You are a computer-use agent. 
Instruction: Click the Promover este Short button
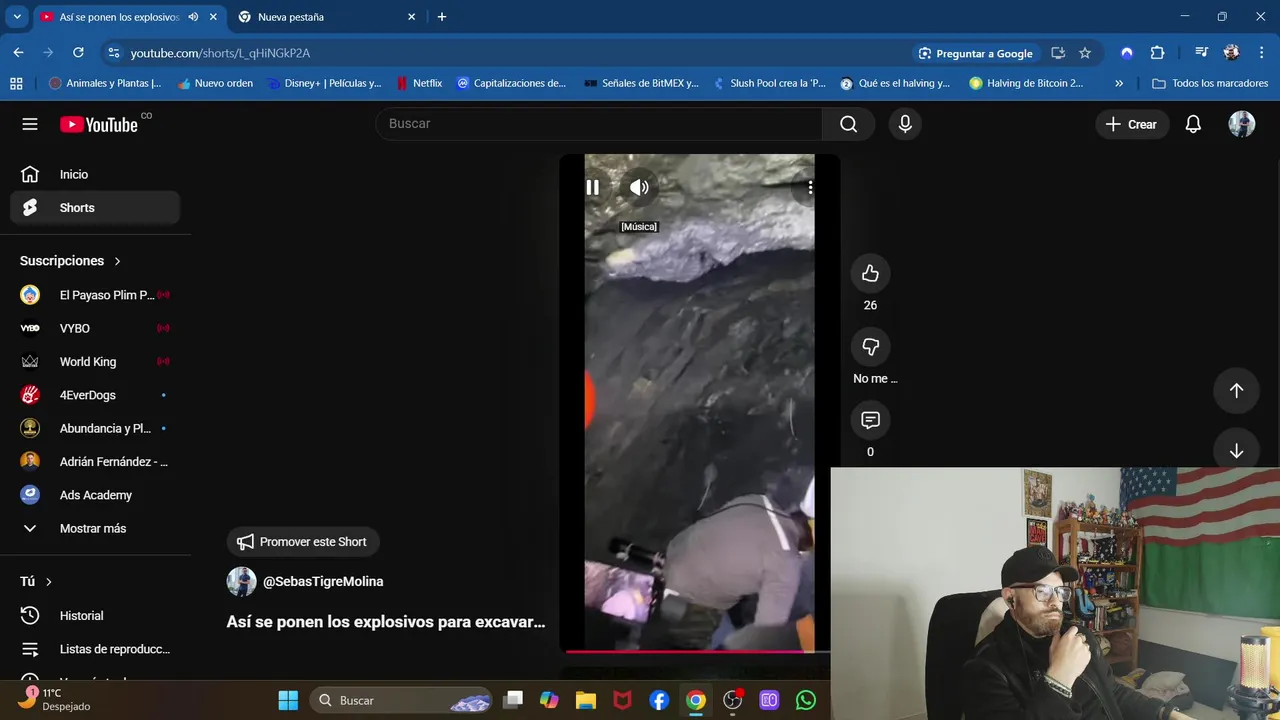(303, 542)
